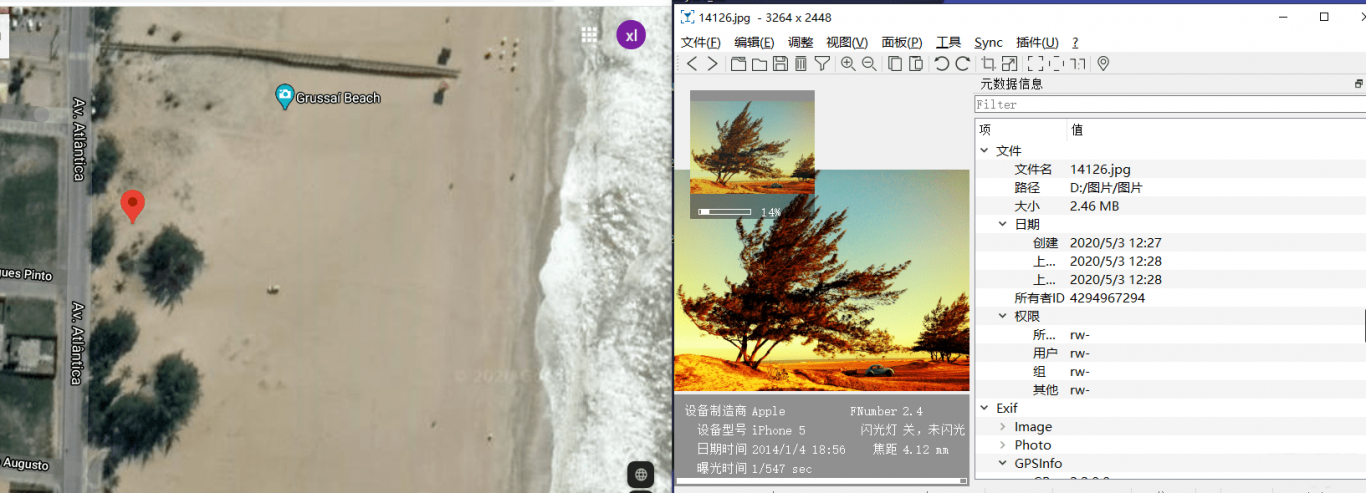Open GPS location pin tool
The height and width of the screenshot is (493, 1366).
[x=1103, y=64]
